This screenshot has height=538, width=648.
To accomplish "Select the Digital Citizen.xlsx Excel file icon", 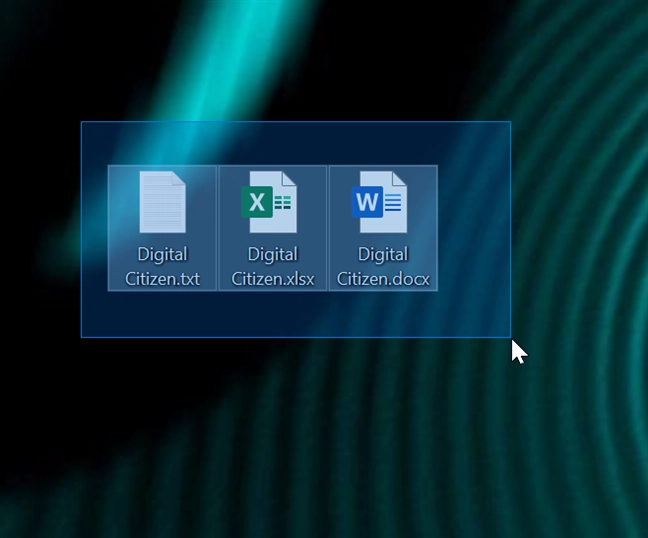I will [x=269, y=202].
